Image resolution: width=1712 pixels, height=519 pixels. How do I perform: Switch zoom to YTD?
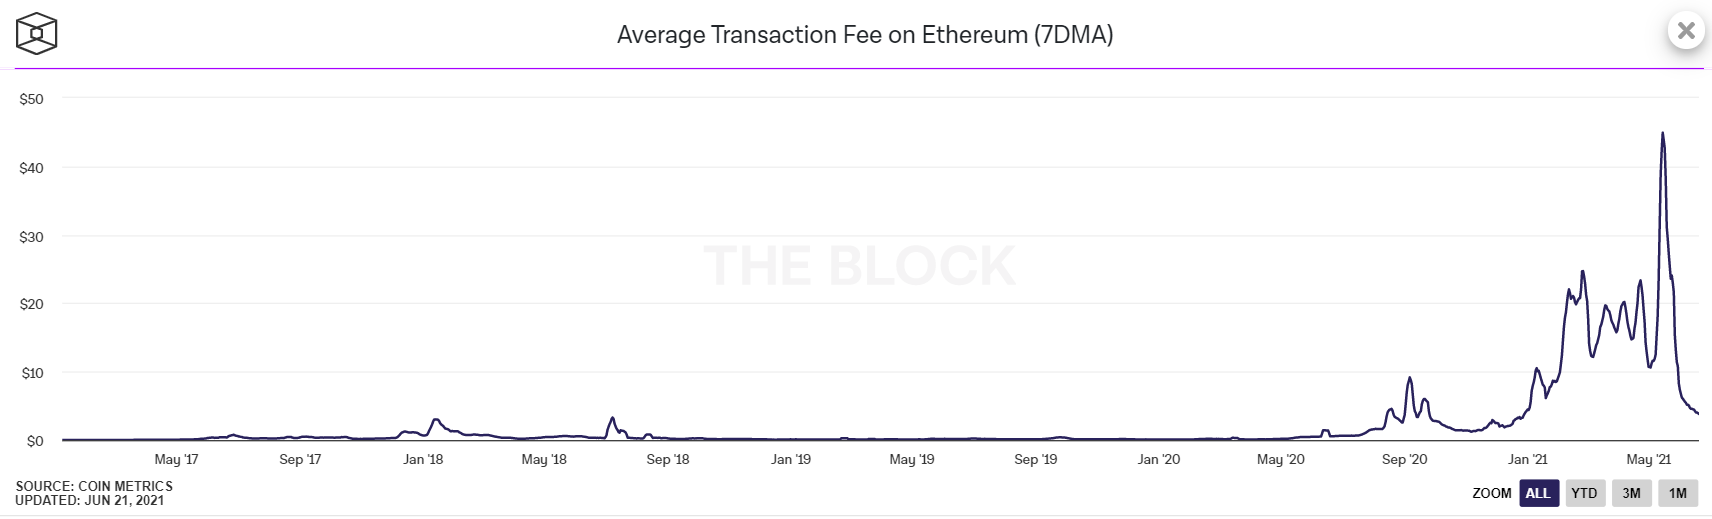click(x=1584, y=493)
